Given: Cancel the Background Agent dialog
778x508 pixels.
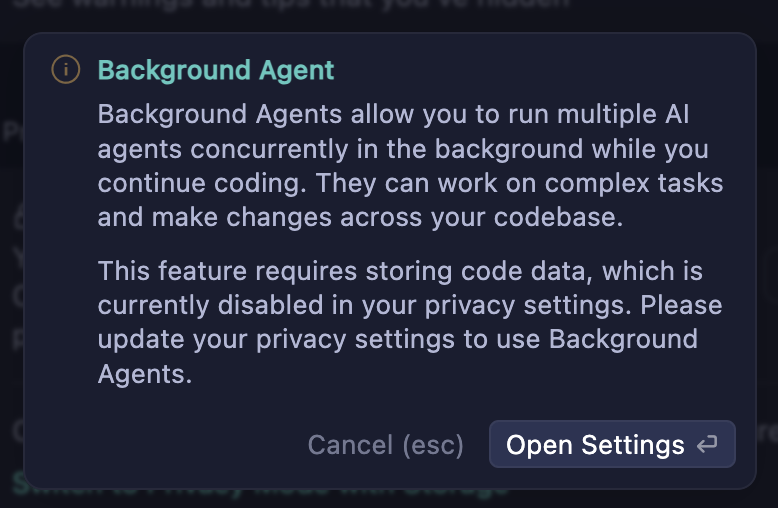Looking at the screenshot, I should coord(385,444).
